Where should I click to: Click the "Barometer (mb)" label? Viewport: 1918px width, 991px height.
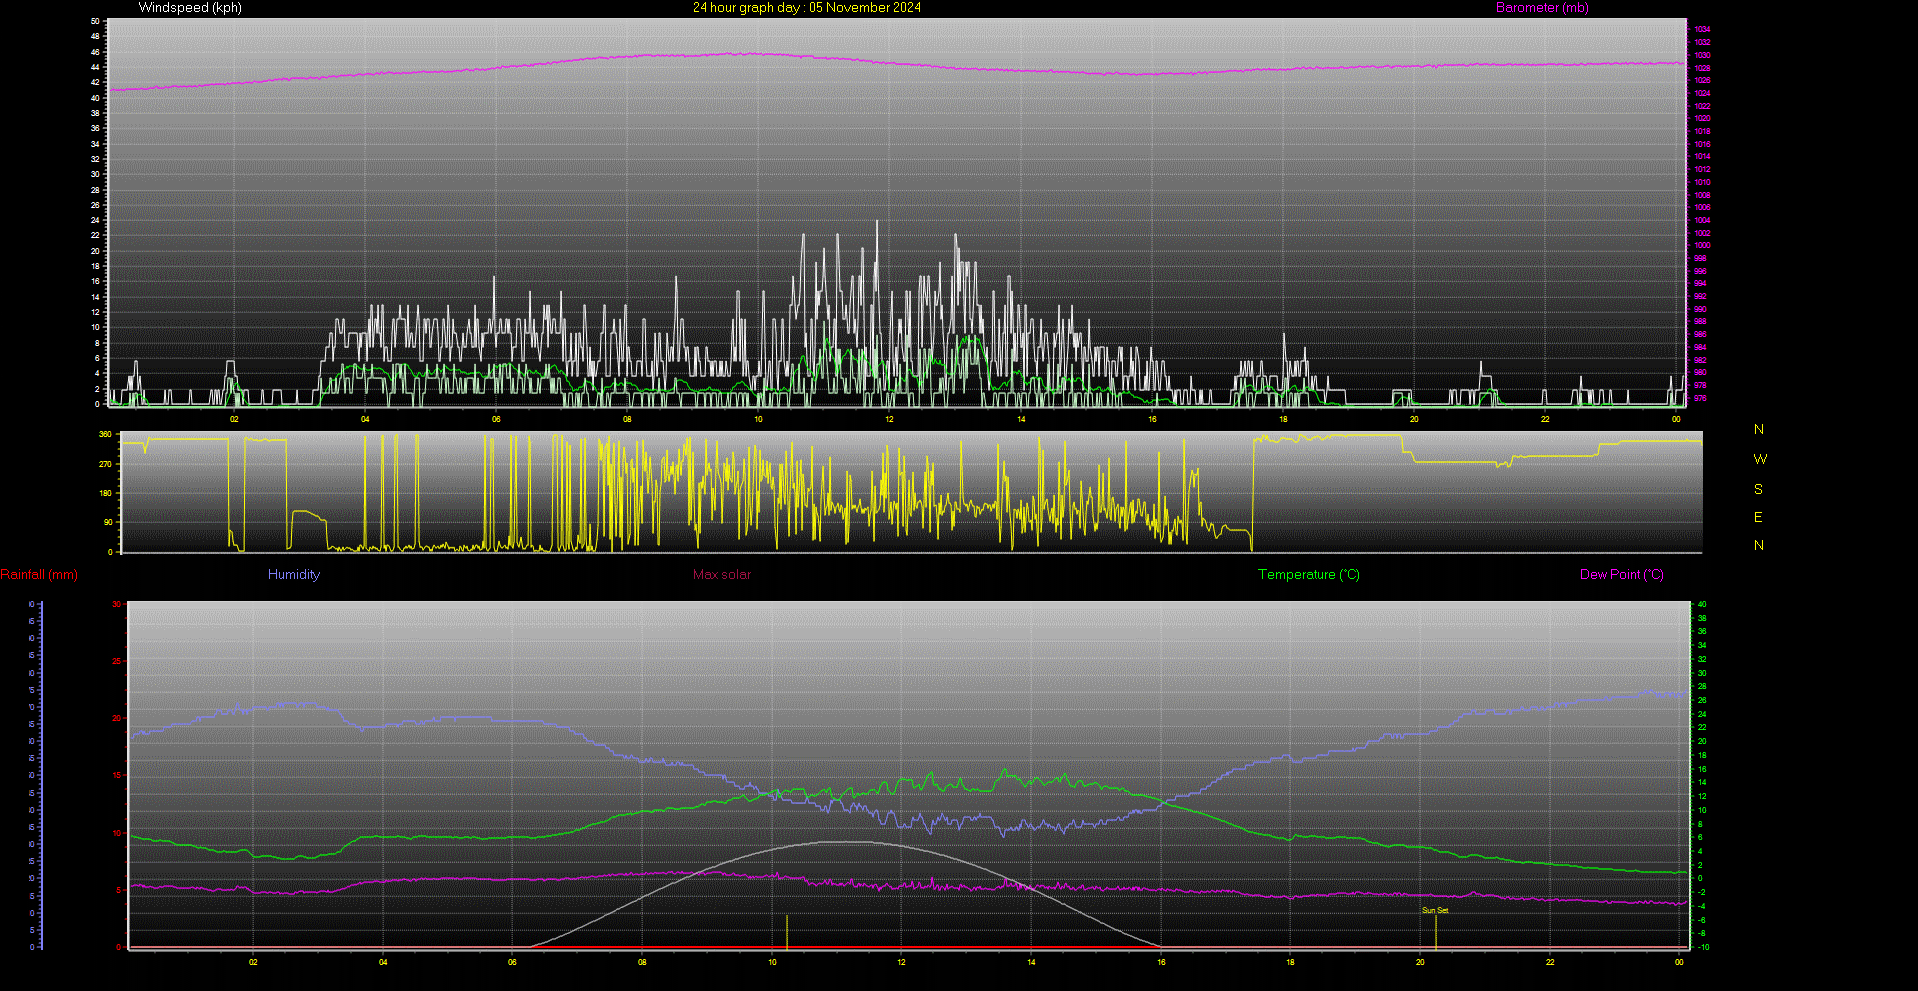coord(1542,8)
